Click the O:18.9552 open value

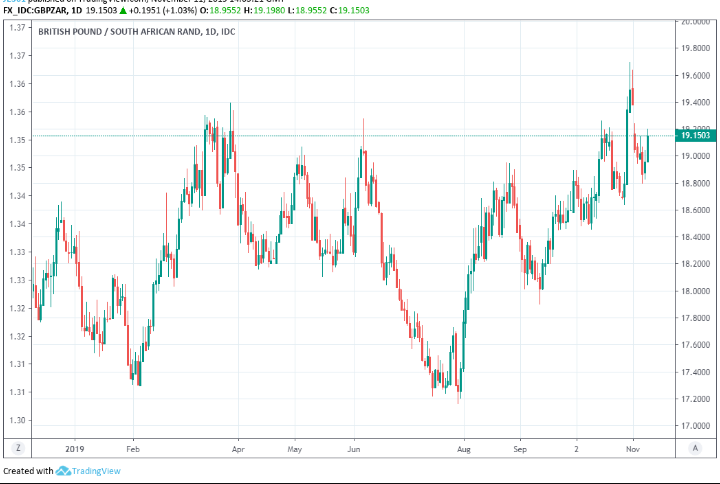coord(220,10)
